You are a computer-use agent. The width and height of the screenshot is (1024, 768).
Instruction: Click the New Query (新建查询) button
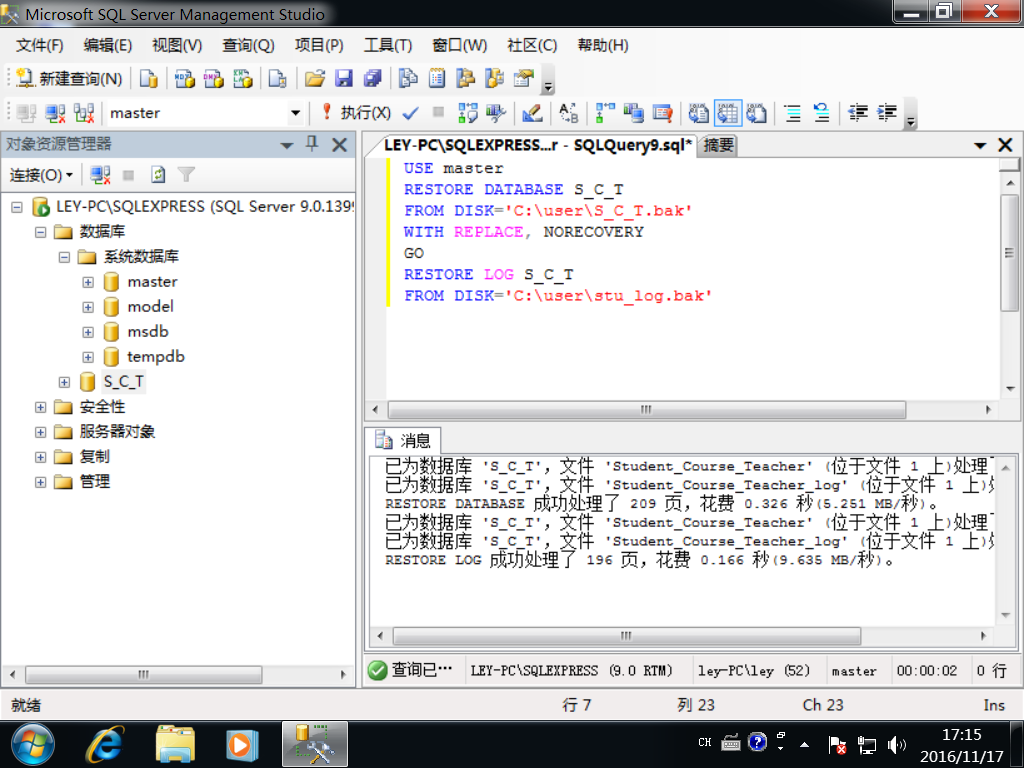pyautogui.click(x=69, y=78)
